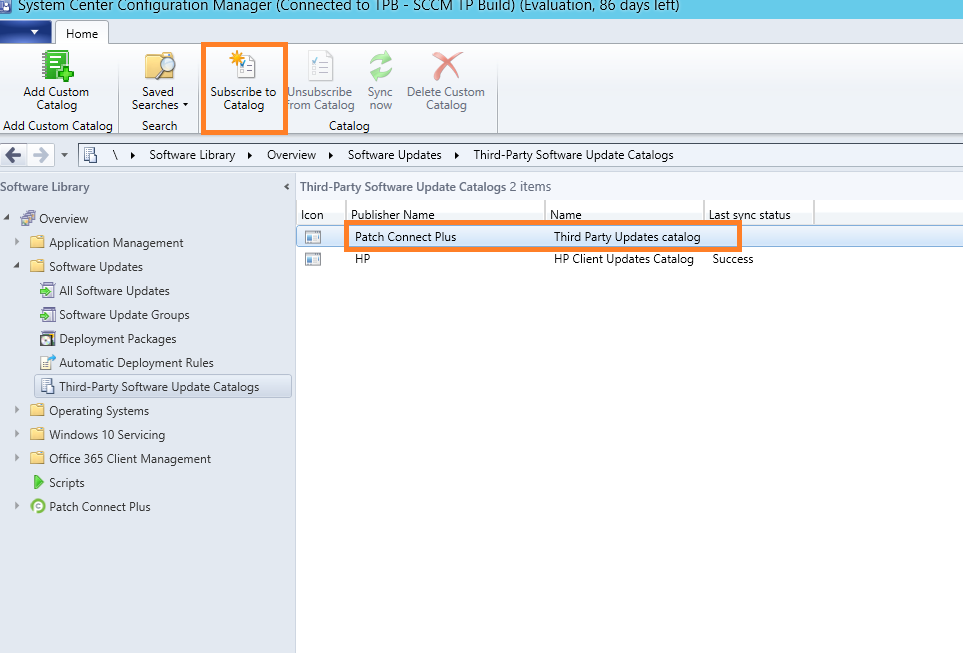Viewport: 963px width, 653px height.
Task: Select the Operating Systems folder
Action: tap(99, 410)
